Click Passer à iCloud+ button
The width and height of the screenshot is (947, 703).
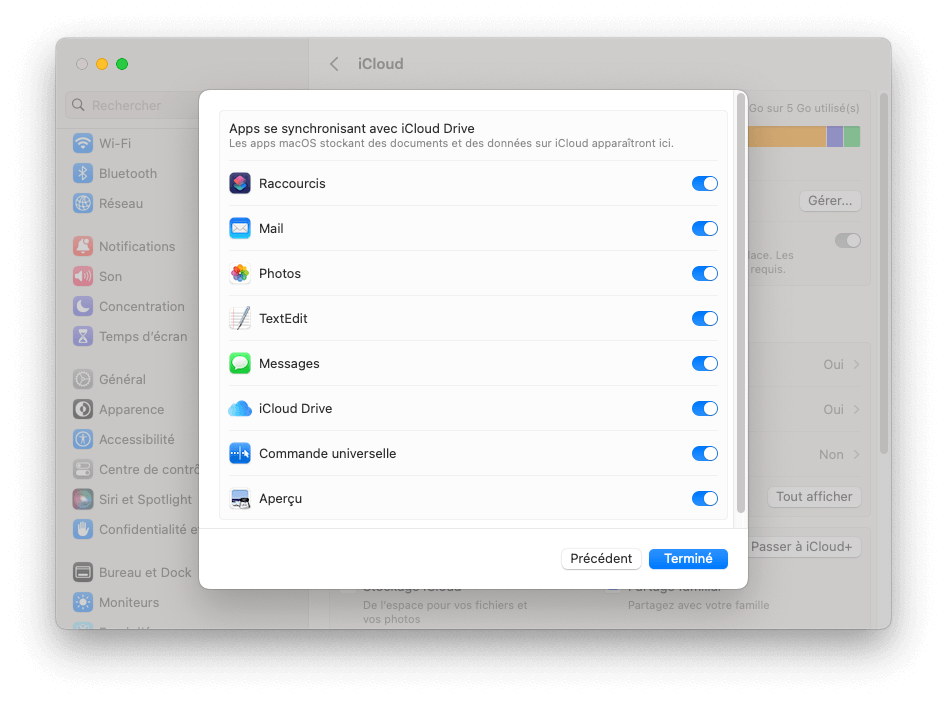click(x=804, y=547)
